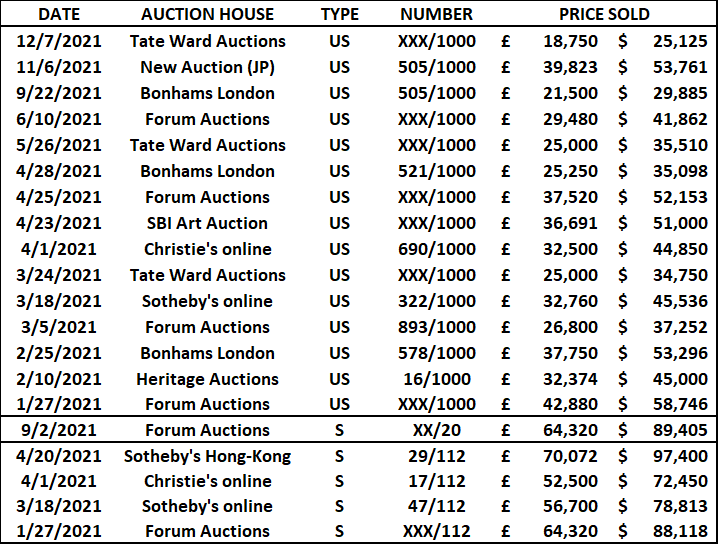
Task: Select the 893/1000 number cell
Action: point(437,327)
